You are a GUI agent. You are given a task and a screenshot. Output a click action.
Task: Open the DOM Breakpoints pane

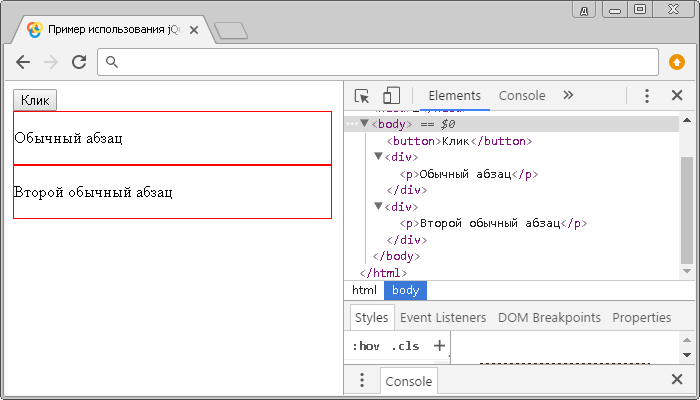(x=549, y=317)
